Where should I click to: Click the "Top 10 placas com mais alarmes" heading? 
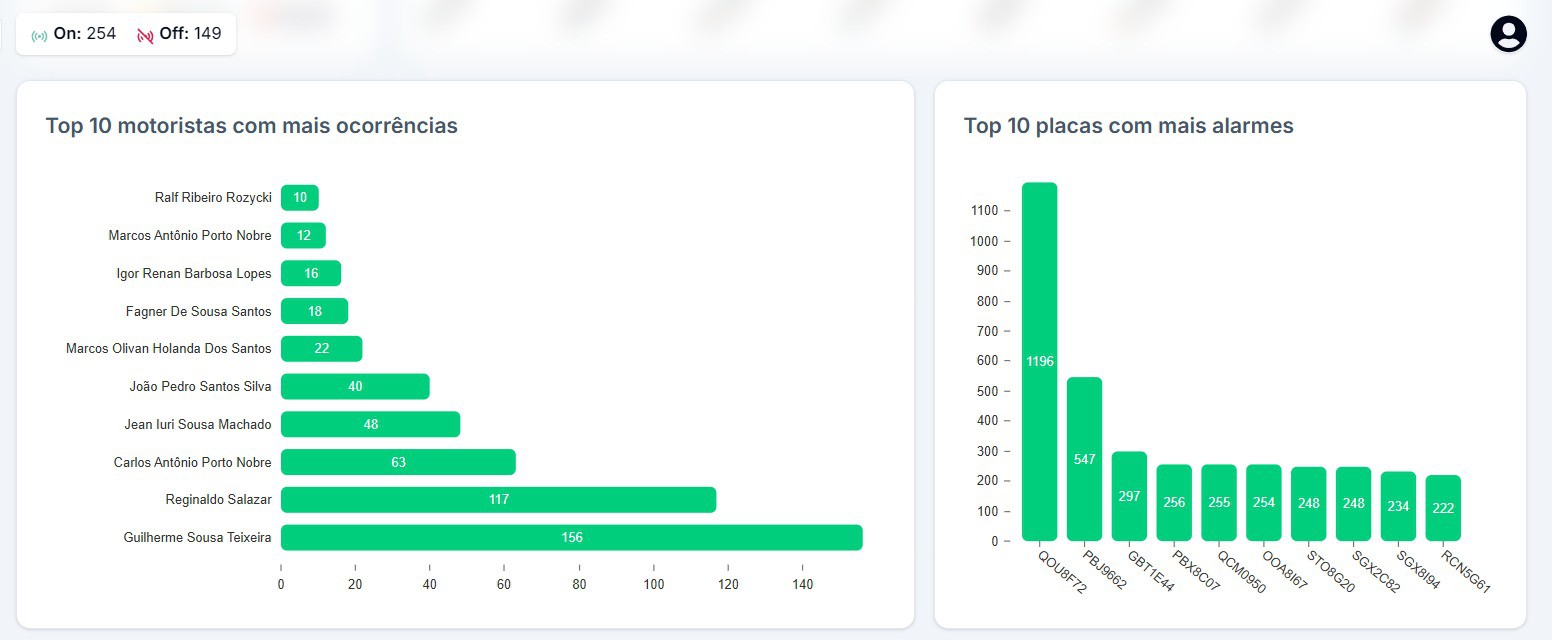[x=1128, y=126]
